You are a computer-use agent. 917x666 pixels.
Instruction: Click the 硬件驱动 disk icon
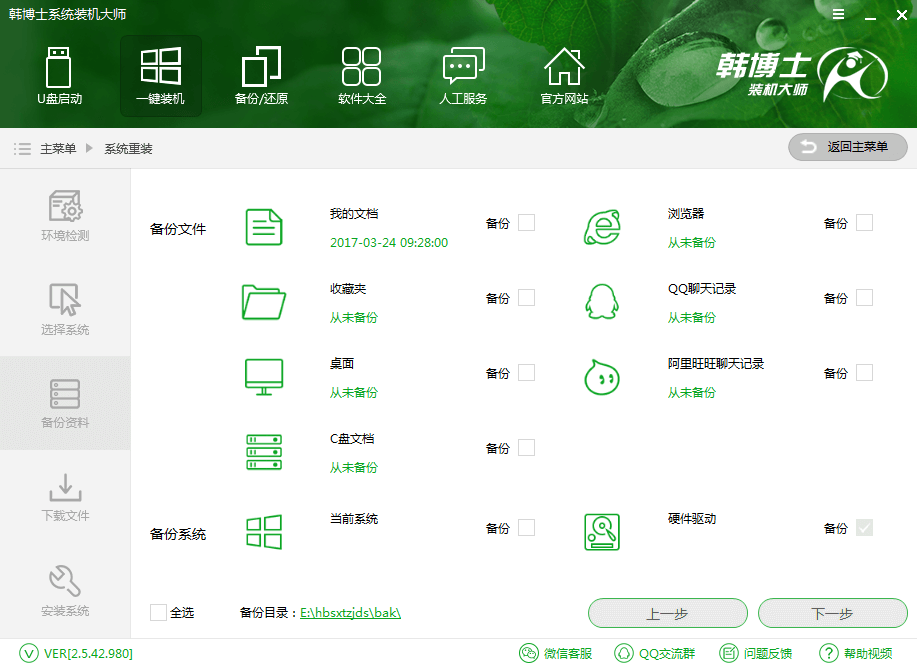pos(602,532)
